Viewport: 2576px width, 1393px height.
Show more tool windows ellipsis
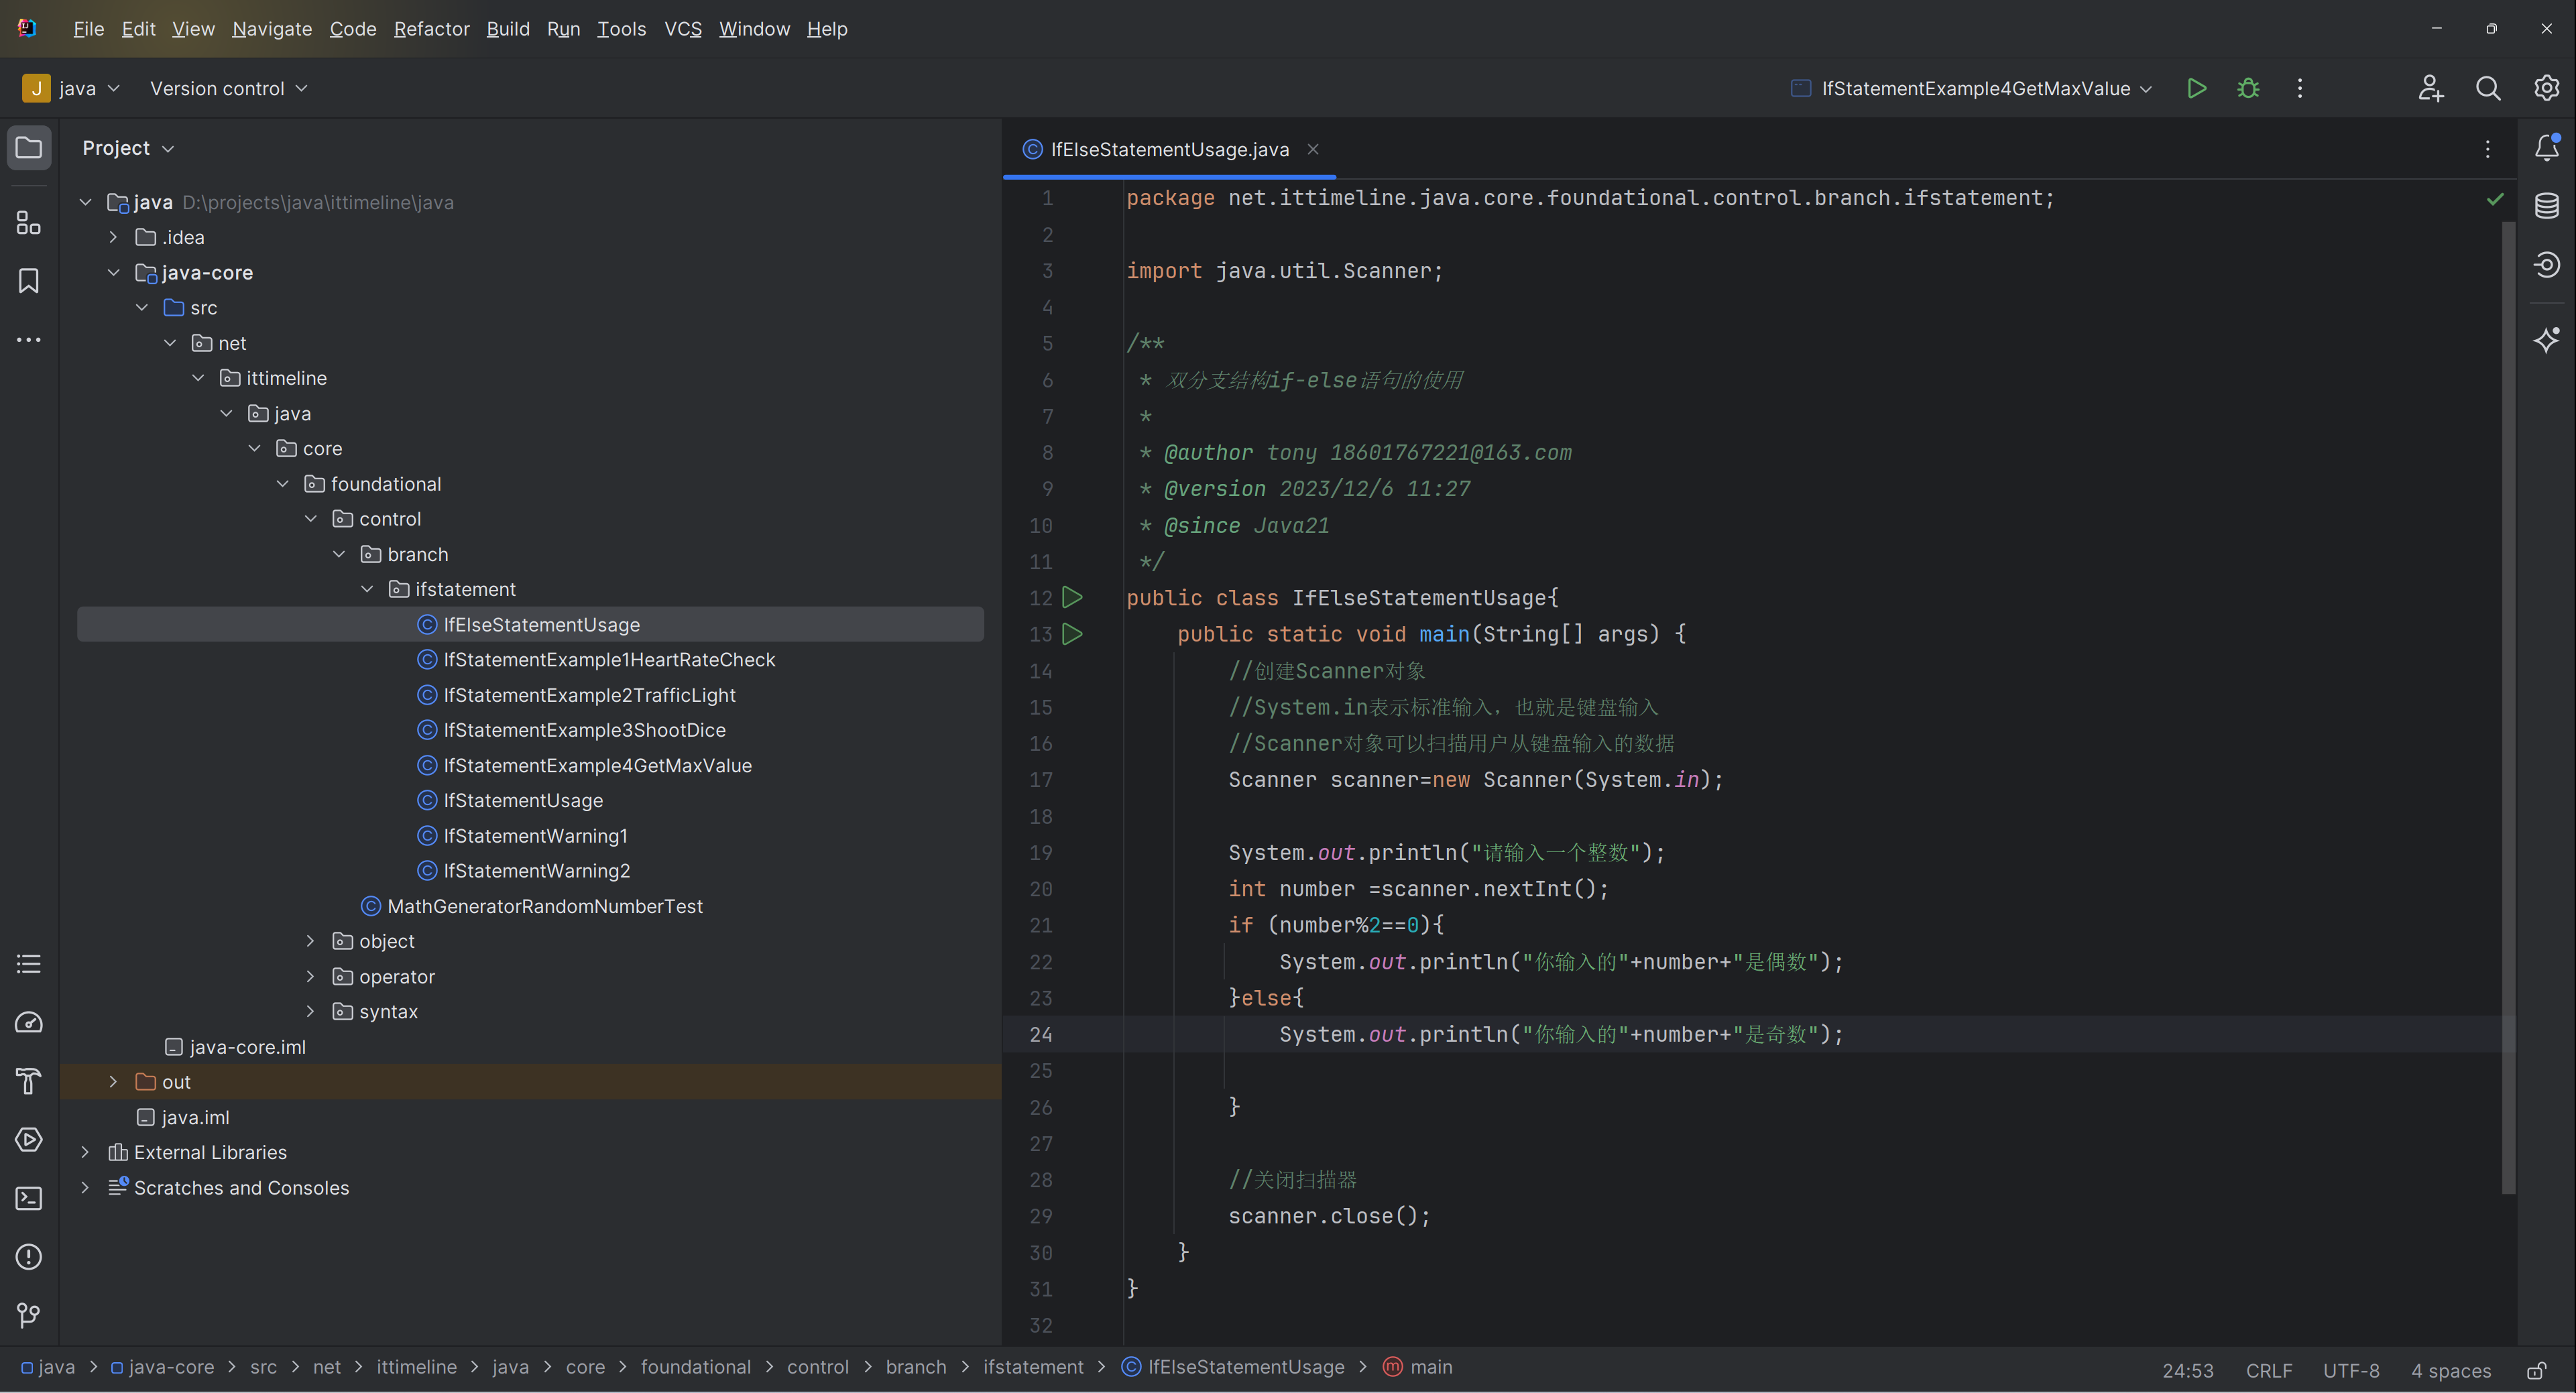pyautogui.click(x=29, y=340)
